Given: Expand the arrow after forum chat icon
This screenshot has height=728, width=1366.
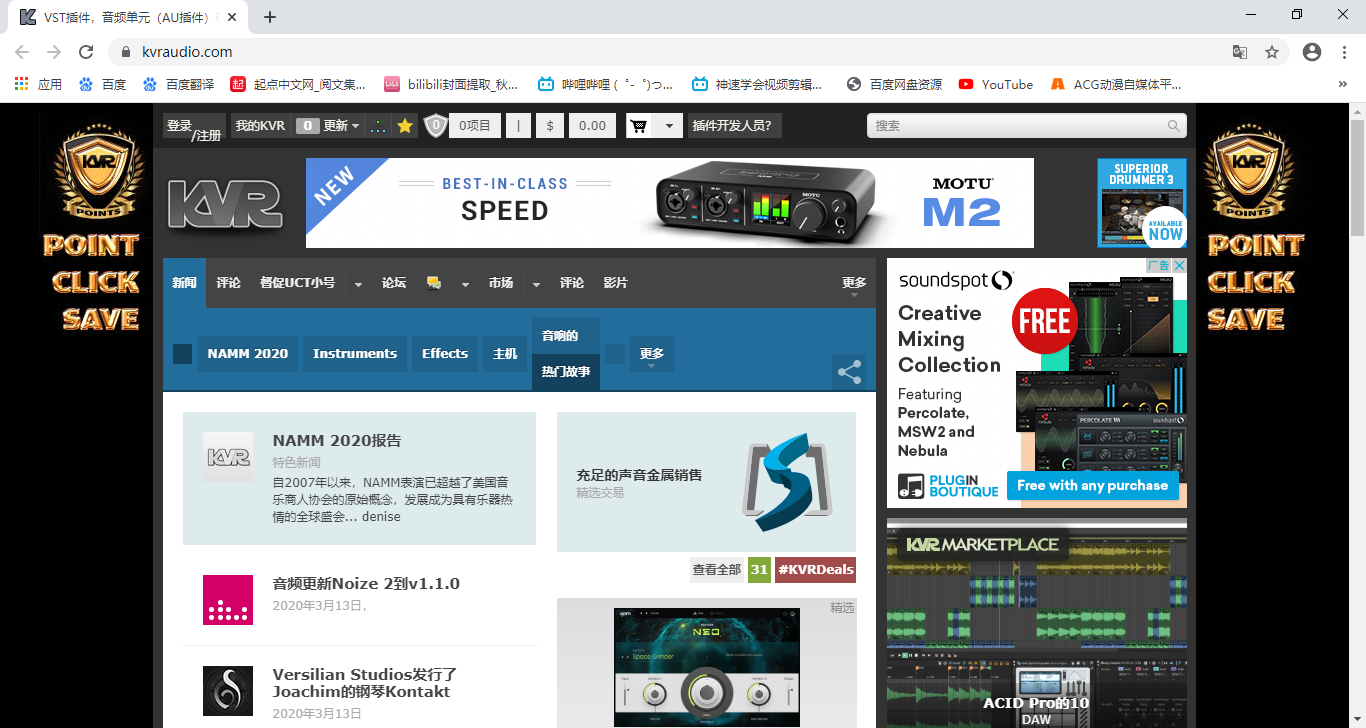Looking at the screenshot, I should (x=465, y=284).
